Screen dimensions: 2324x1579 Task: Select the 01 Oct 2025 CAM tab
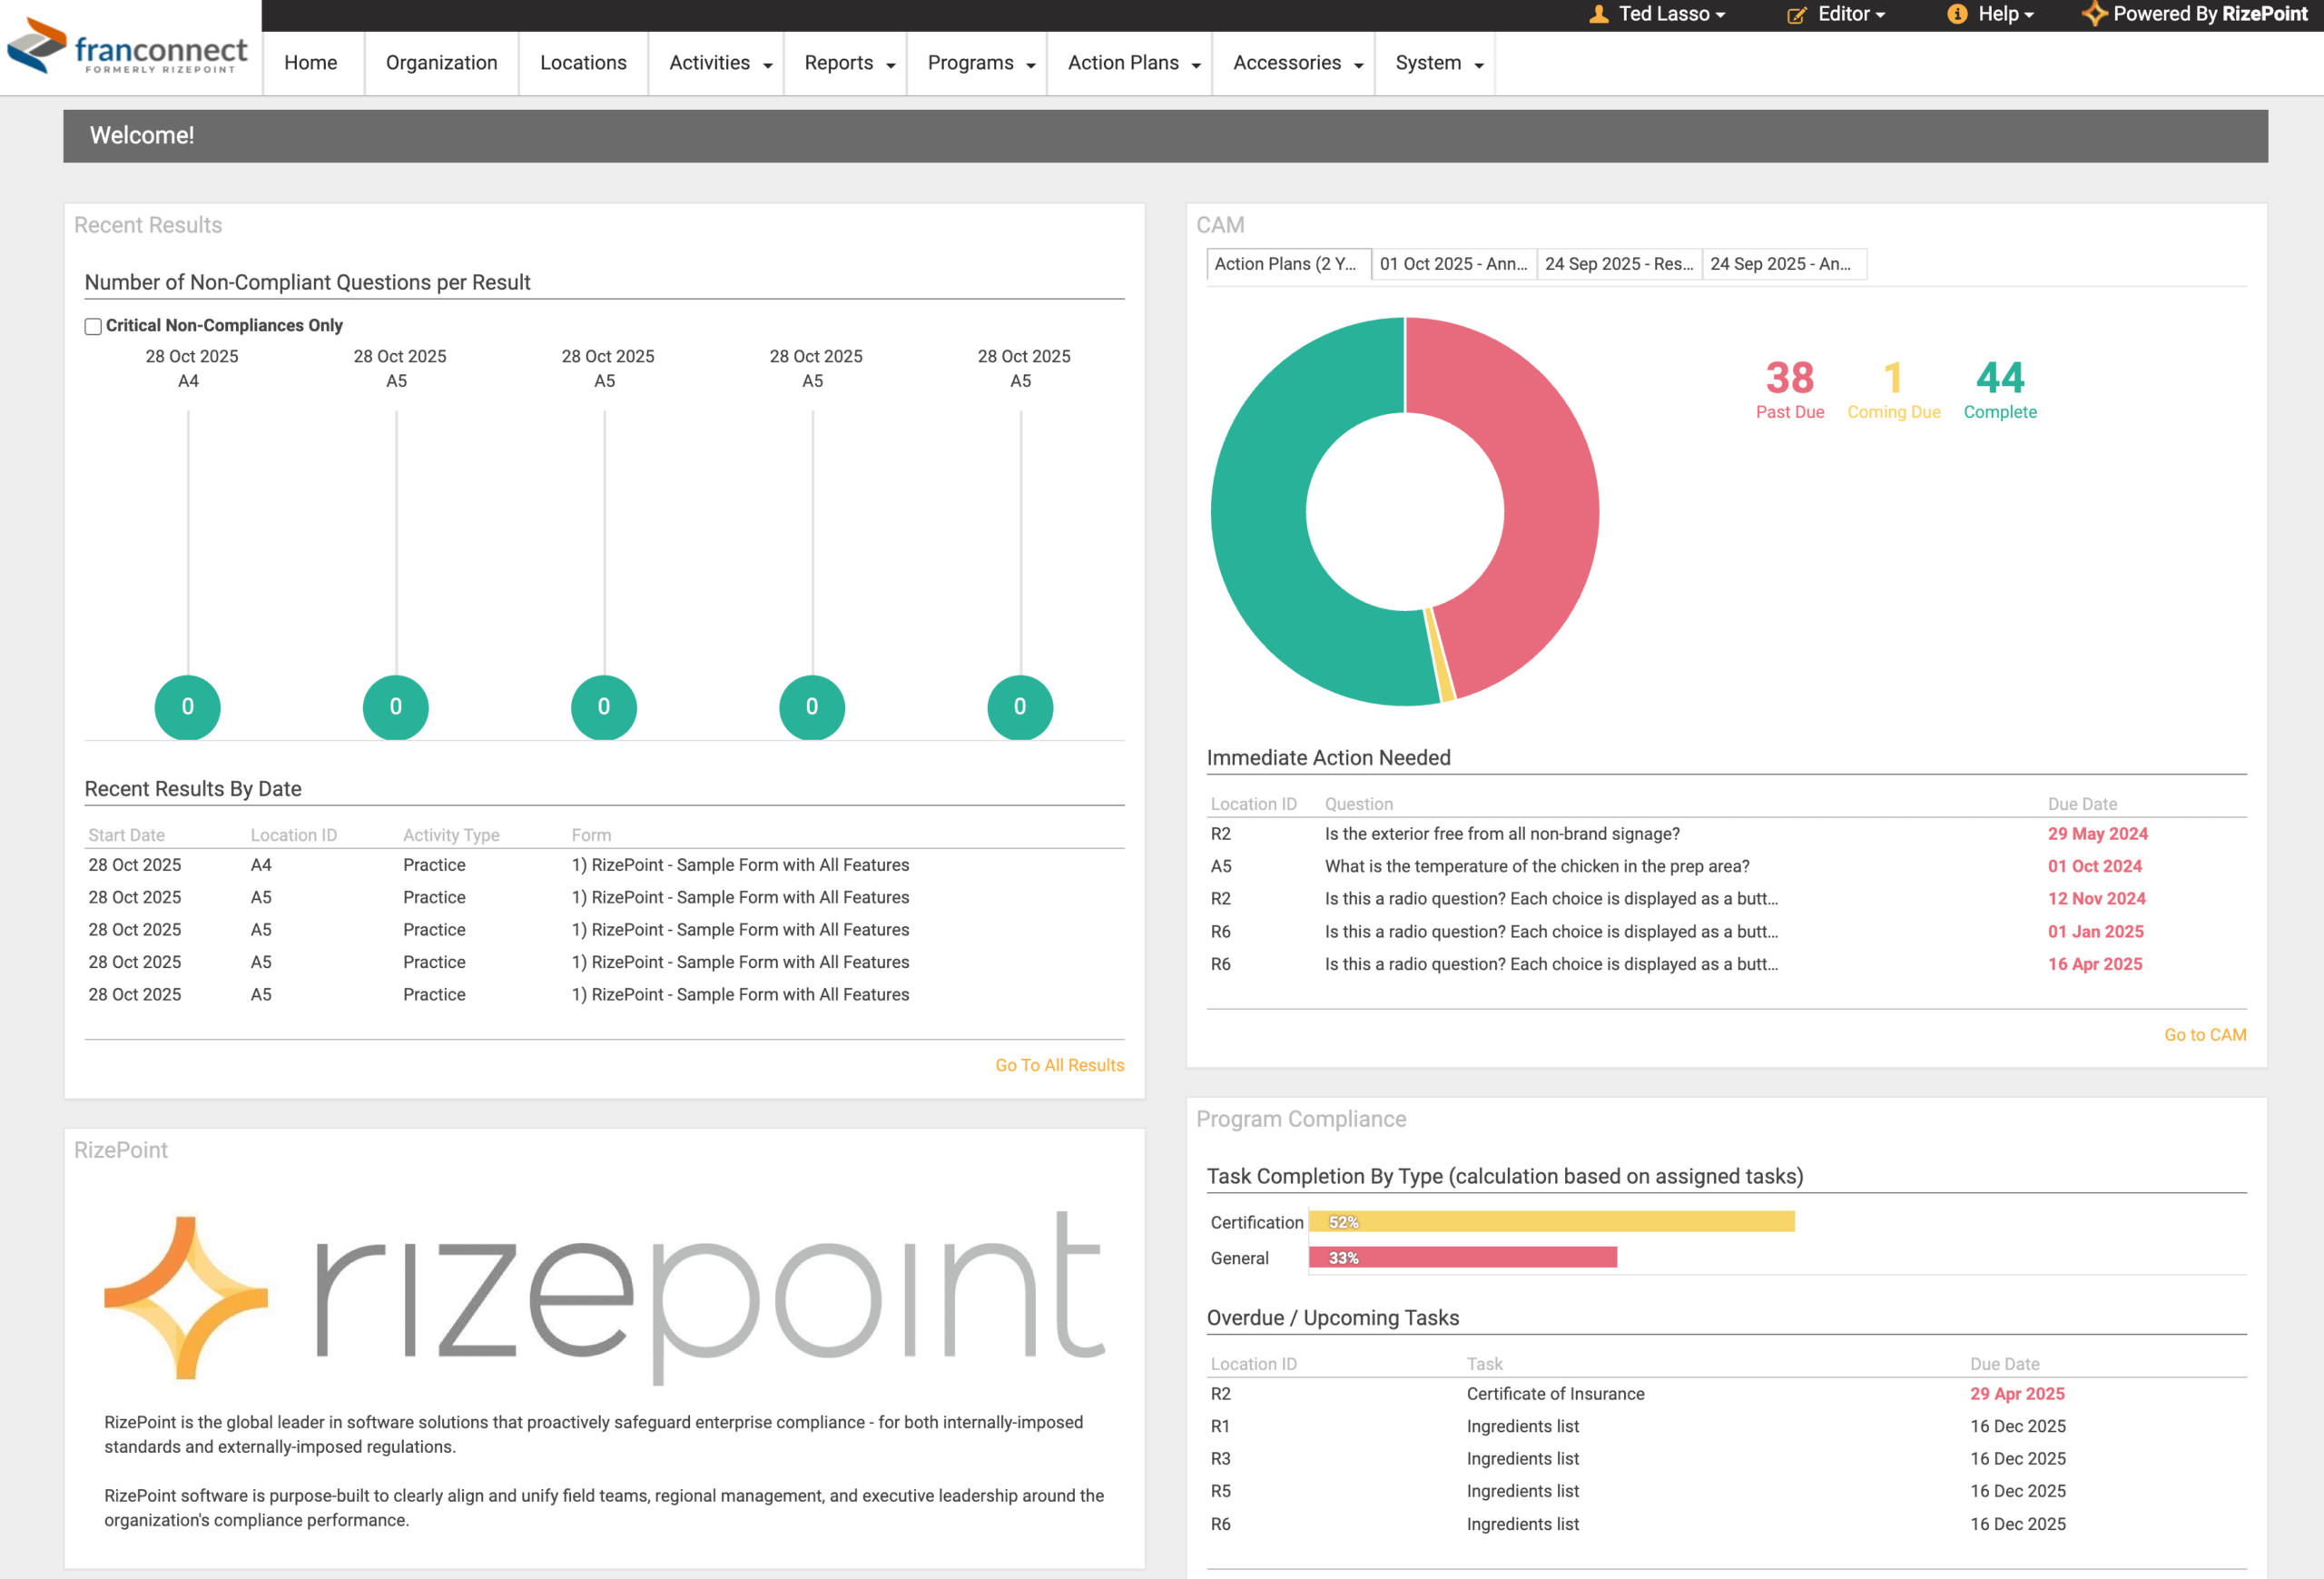point(1452,264)
